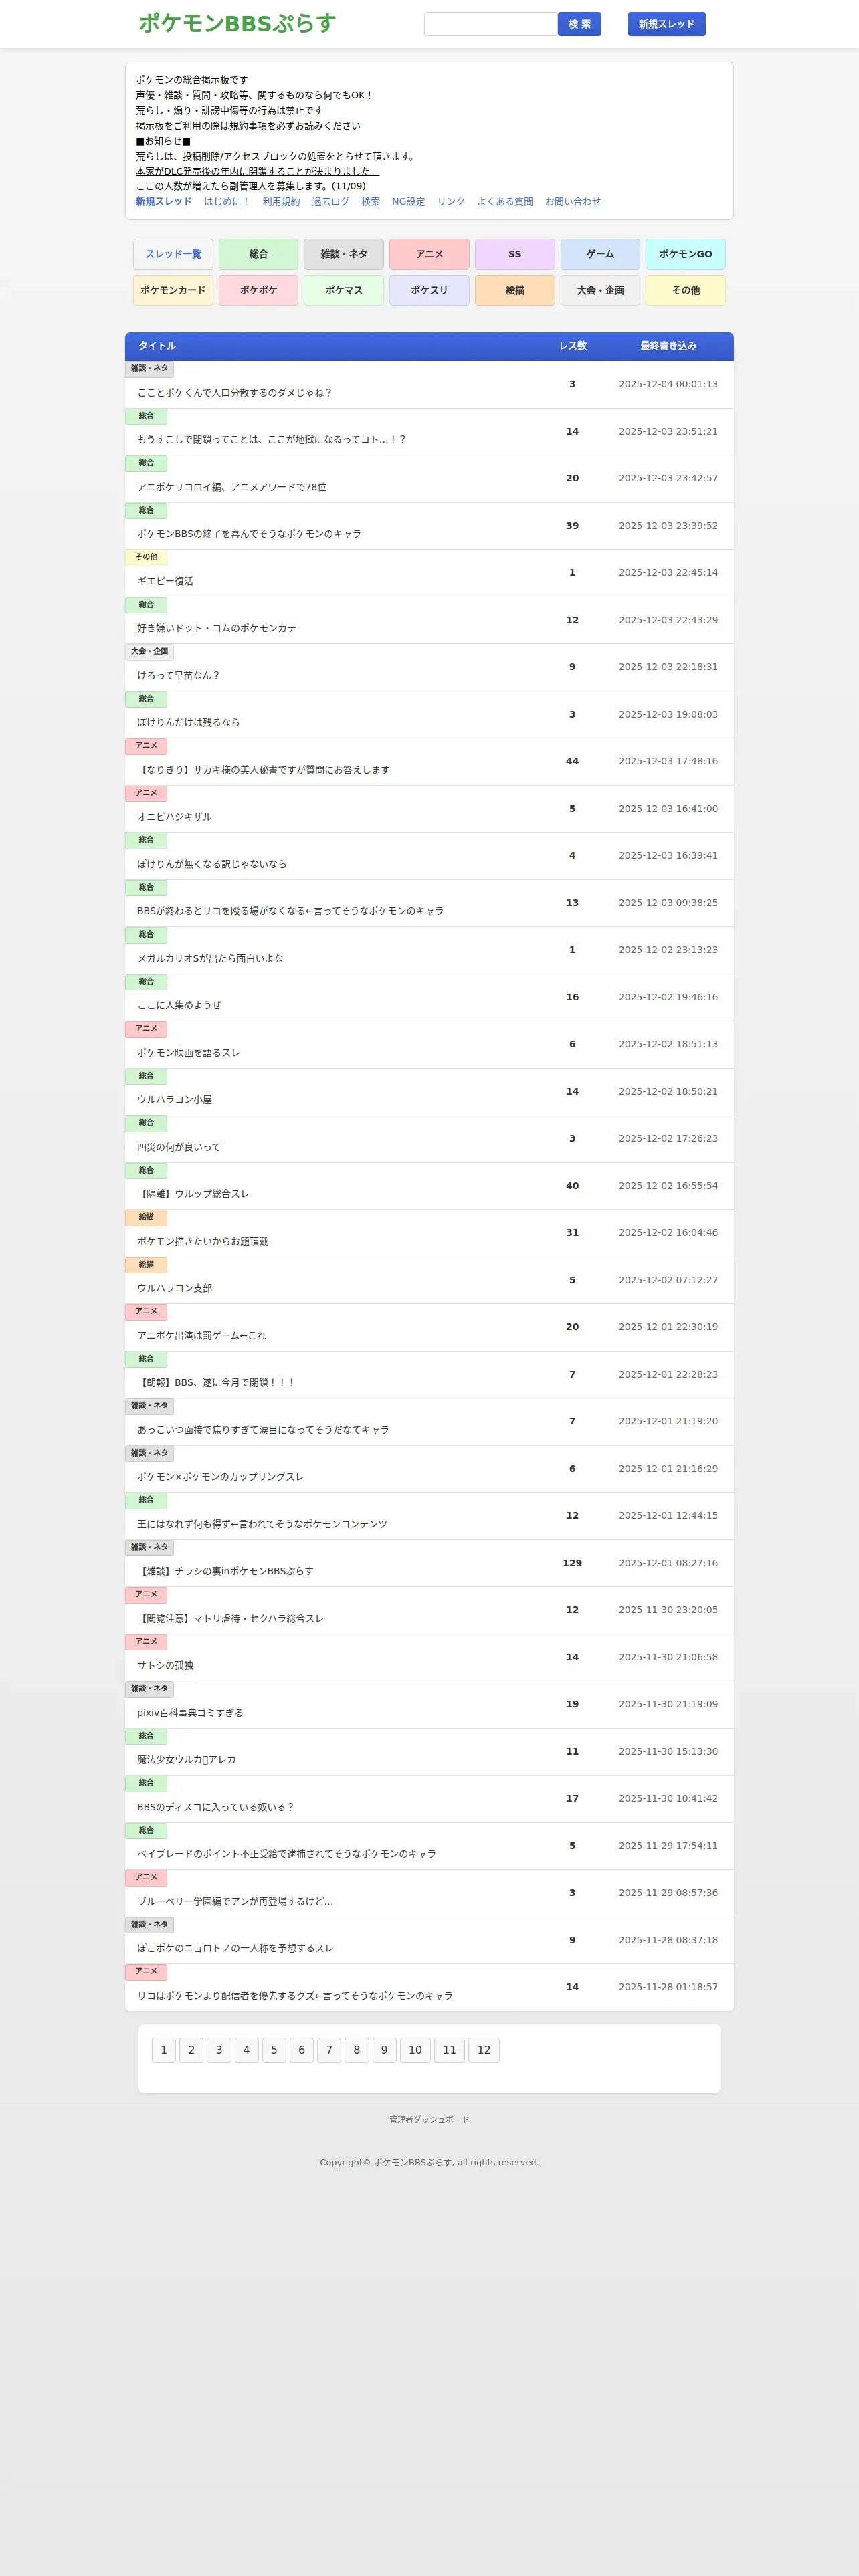Screen dimensions: 859x2576
Task: Open the リンク link in notice box
Action: coord(451,201)
